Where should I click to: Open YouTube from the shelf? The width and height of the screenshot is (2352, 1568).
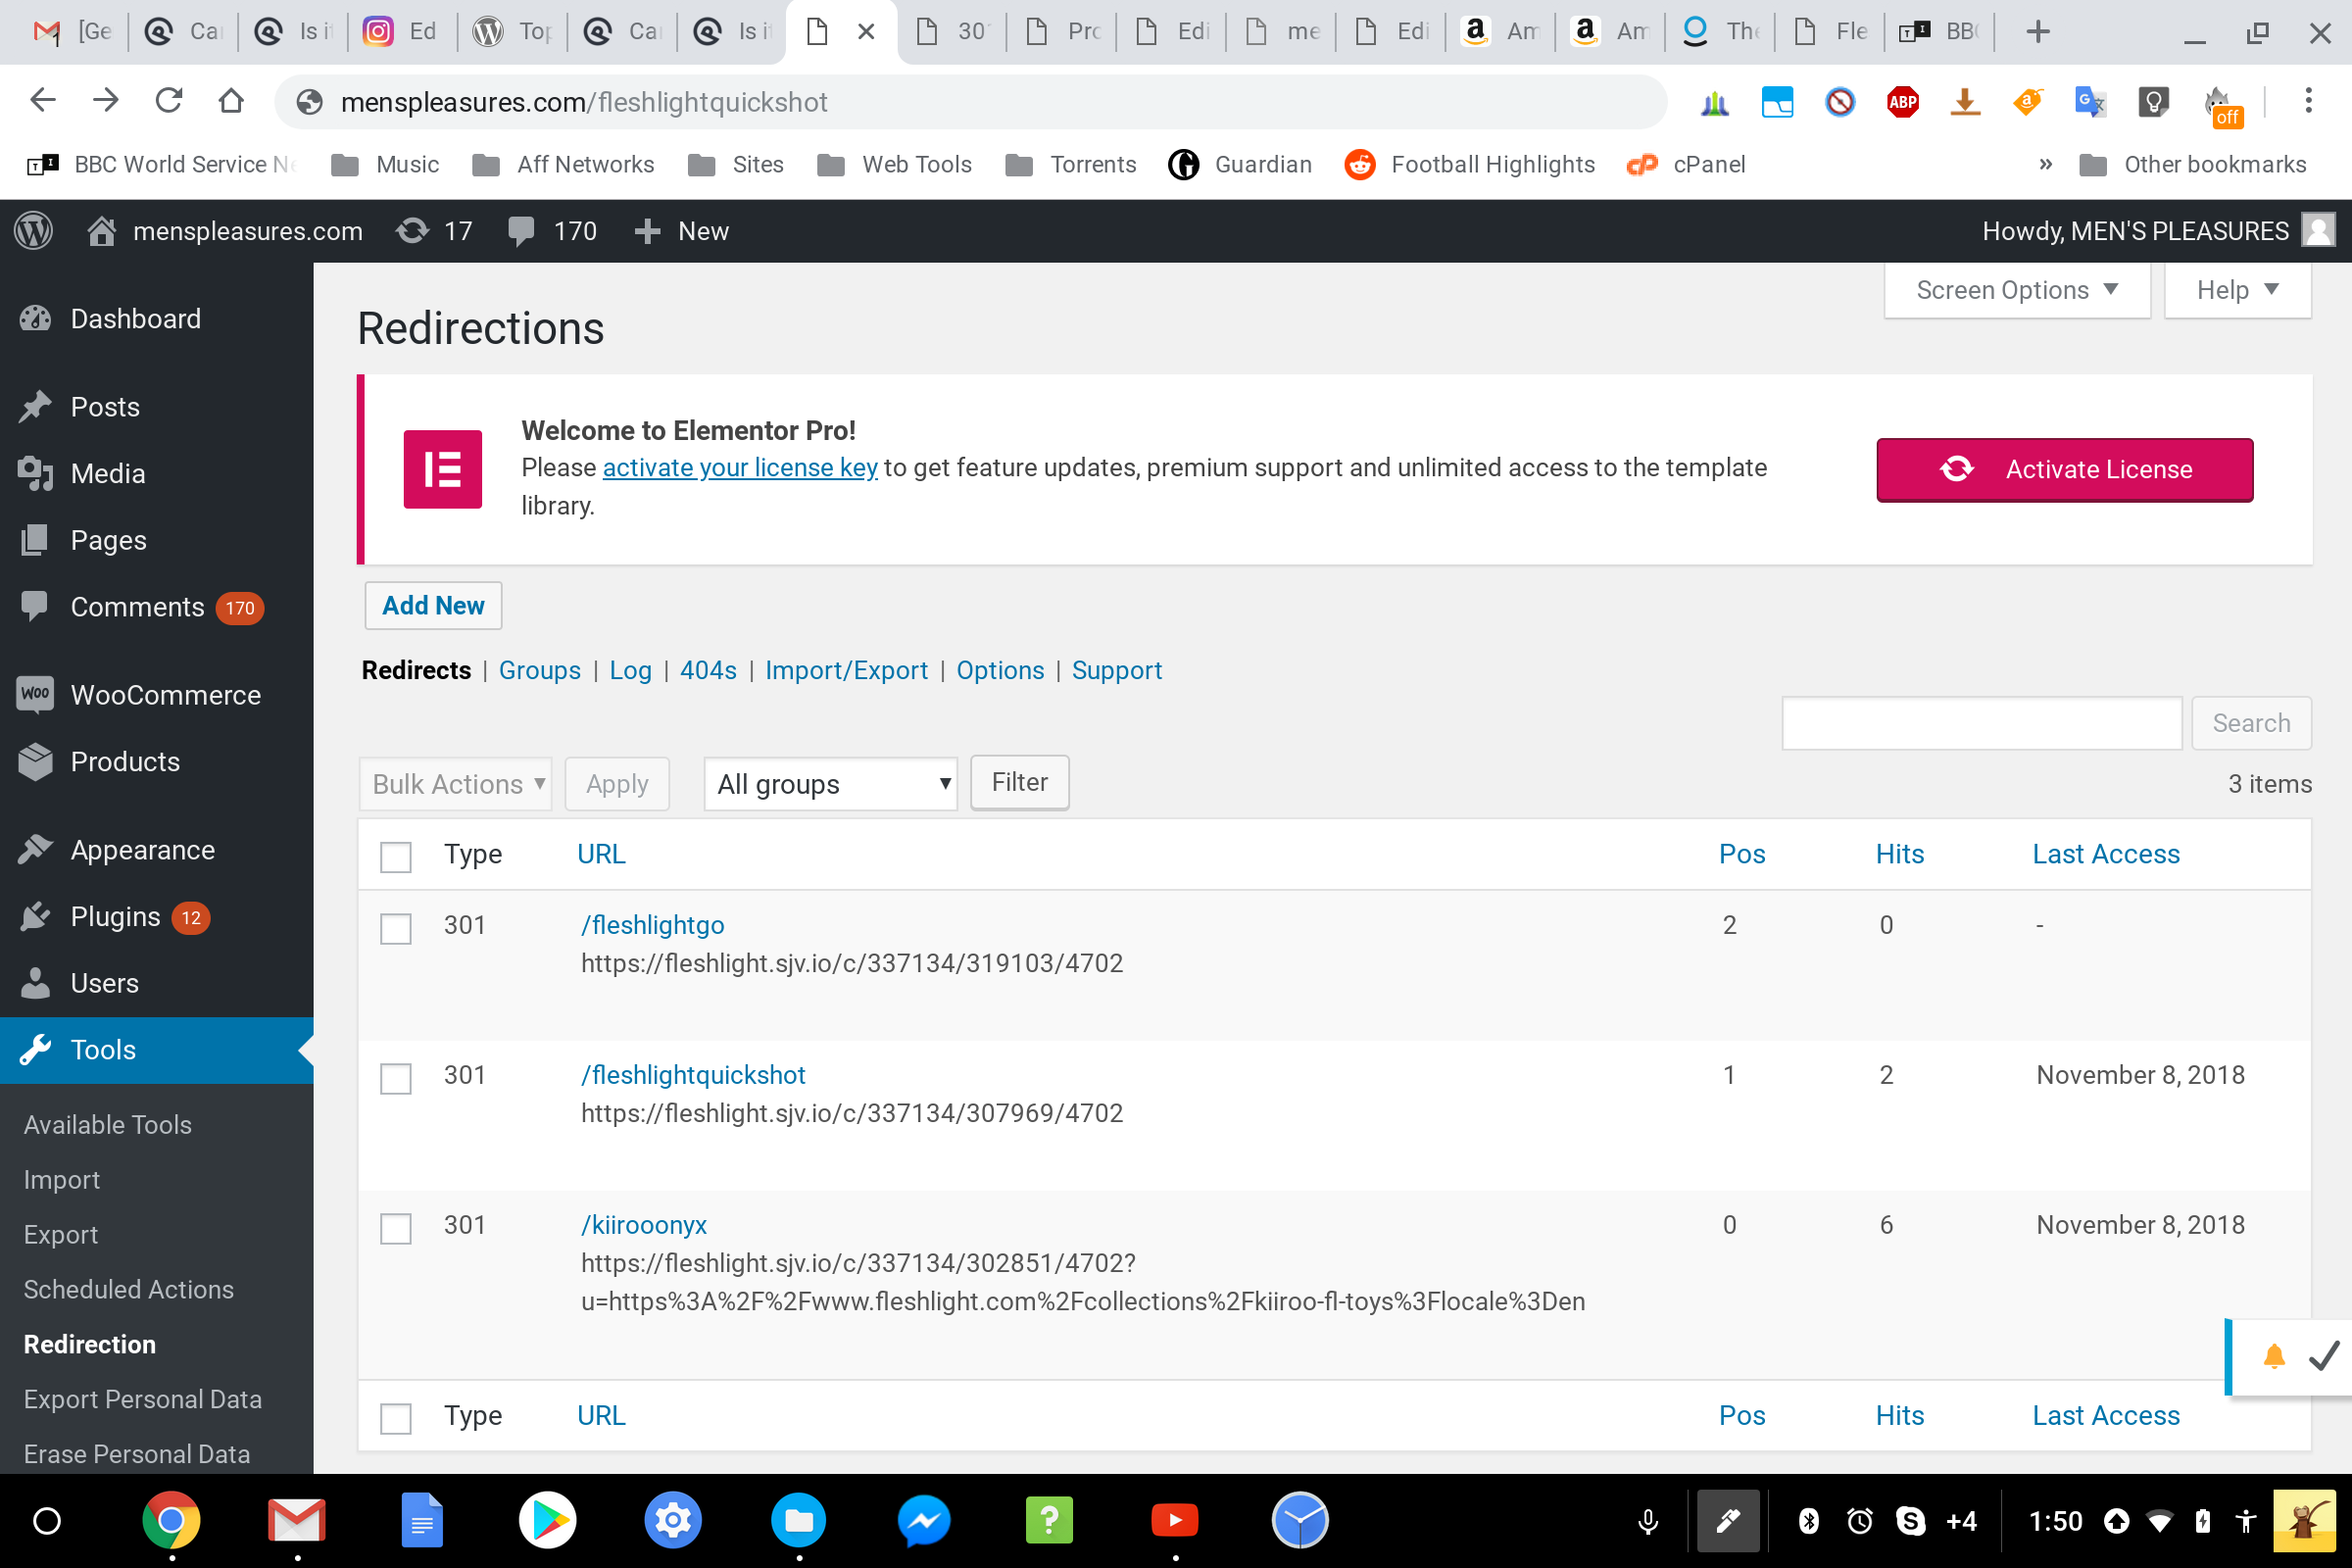[x=1175, y=1521]
